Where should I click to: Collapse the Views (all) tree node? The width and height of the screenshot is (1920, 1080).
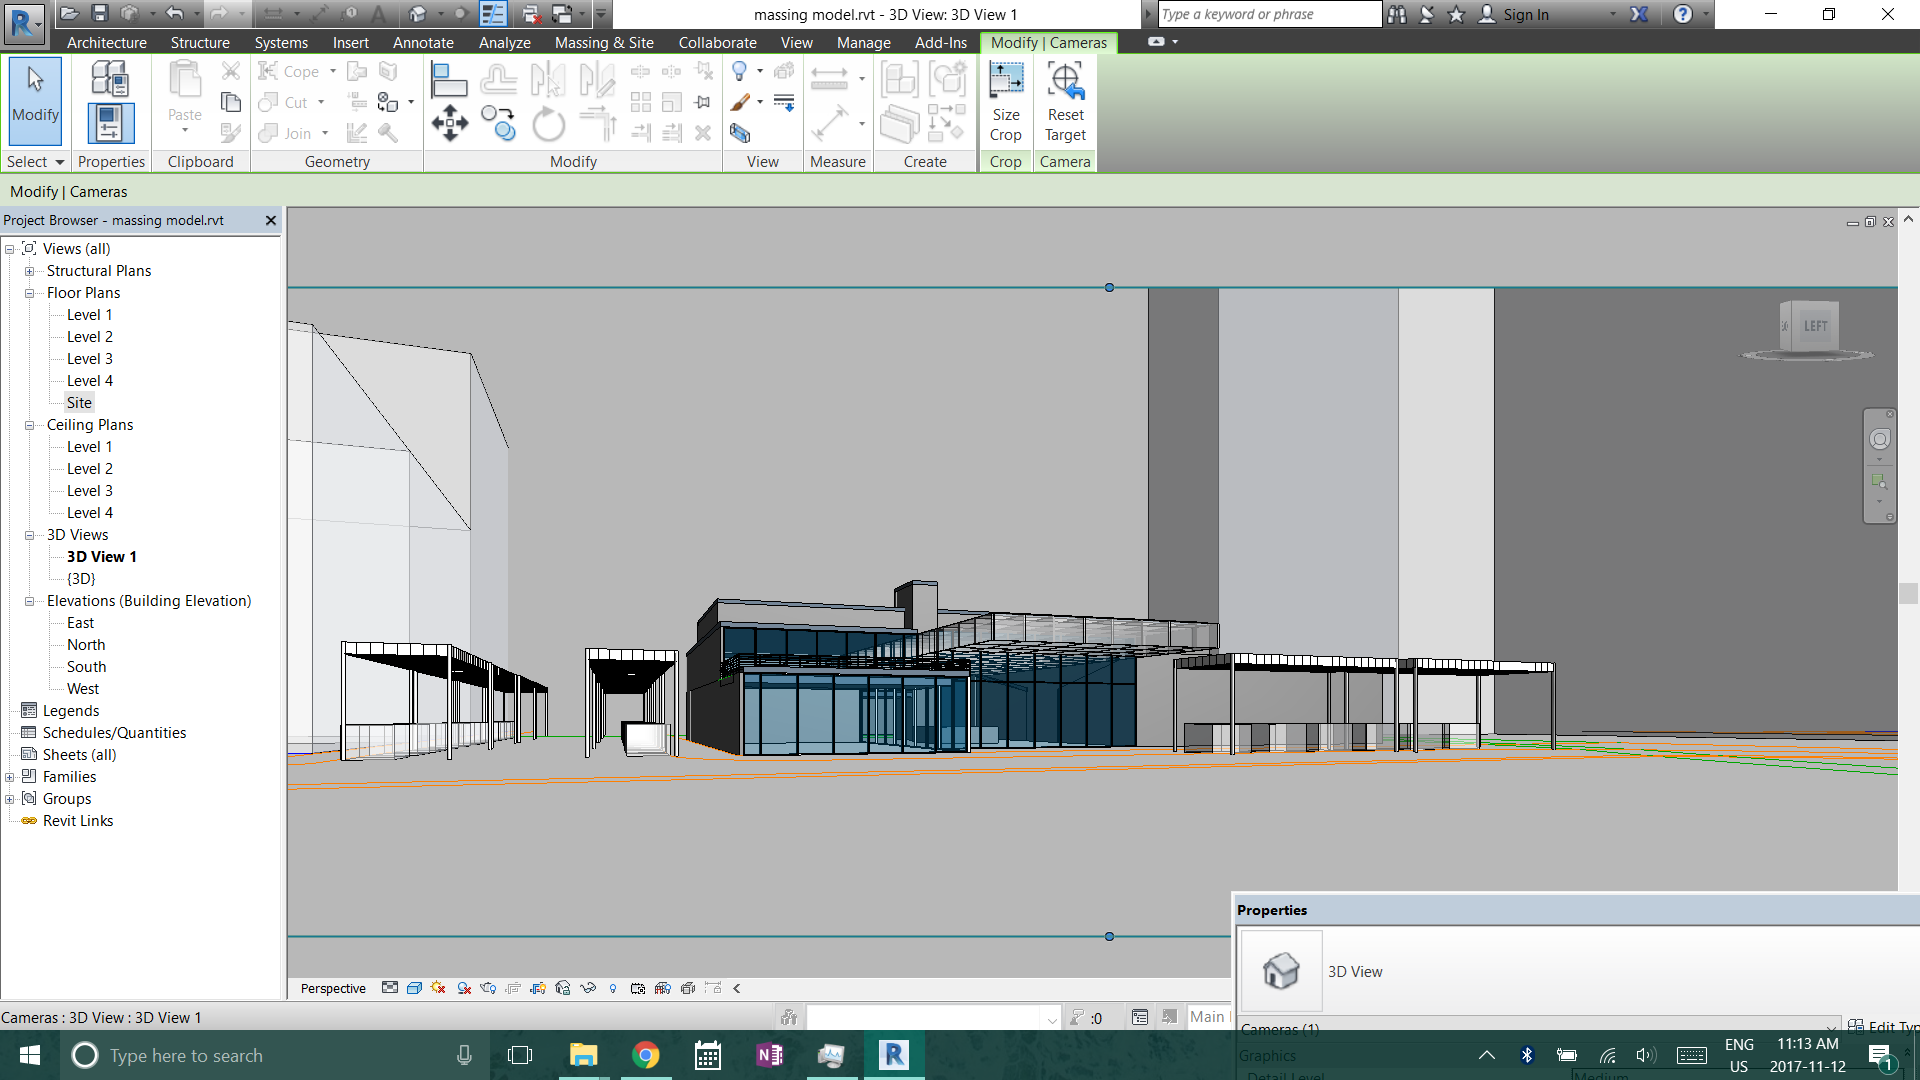[x=10, y=249]
